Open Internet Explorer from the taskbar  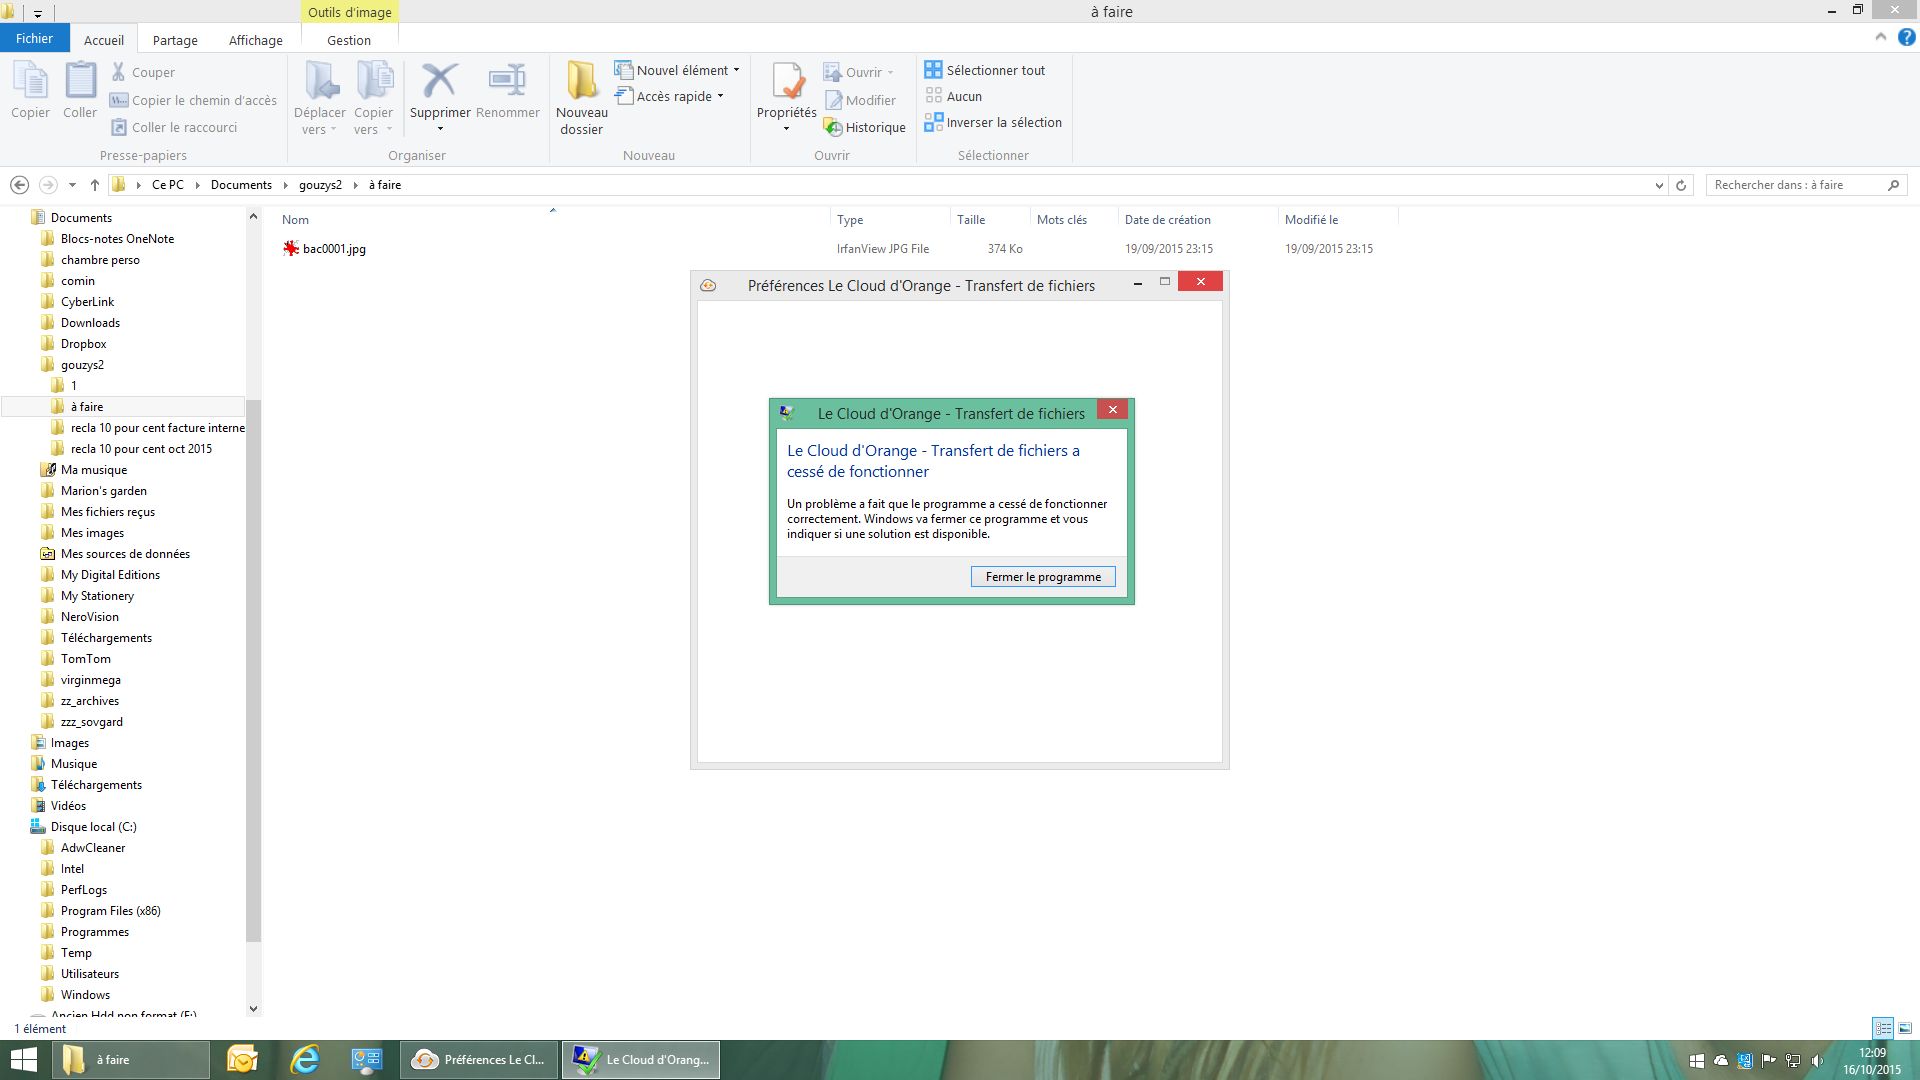click(x=304, y=1060)
